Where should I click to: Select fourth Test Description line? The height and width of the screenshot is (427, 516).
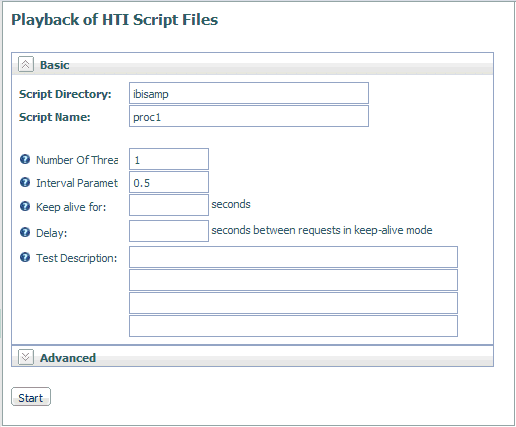point(293,326)
